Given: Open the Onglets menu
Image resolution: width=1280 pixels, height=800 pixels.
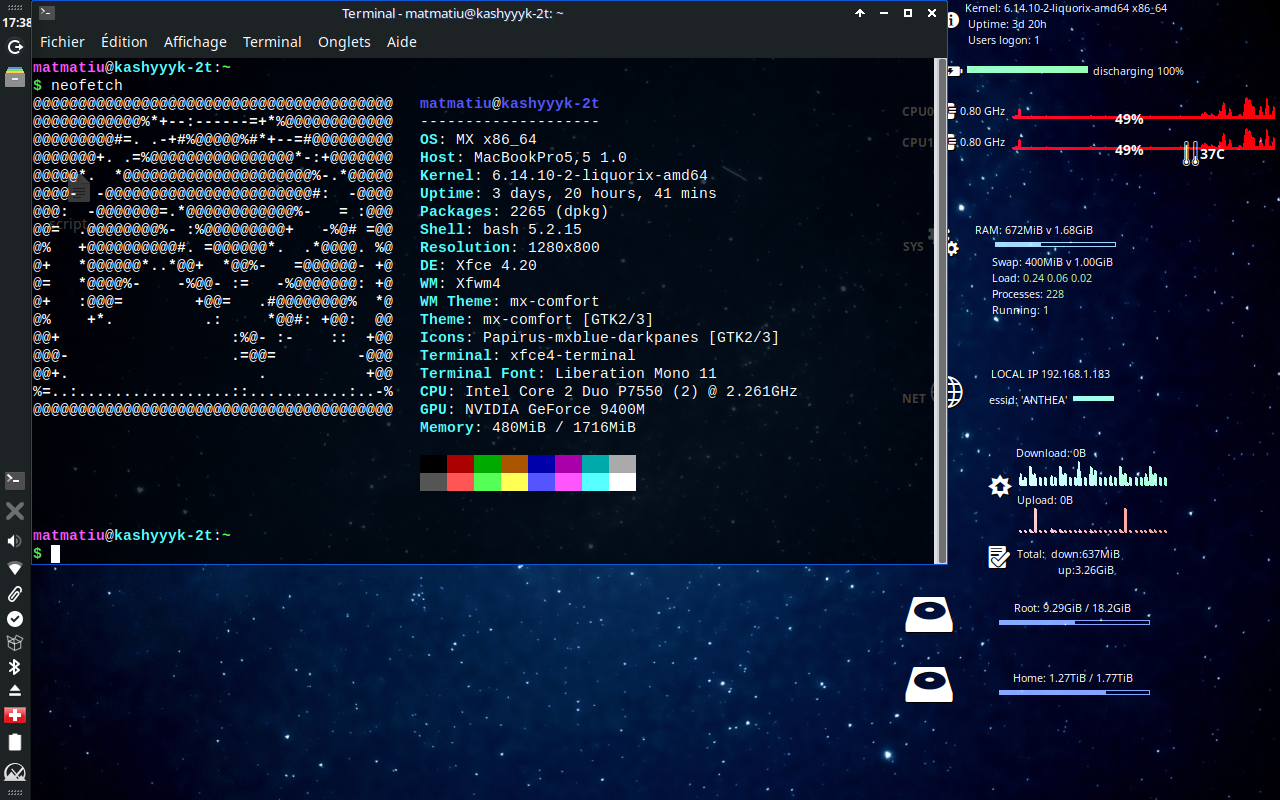Looking at the screenshot, I should tap(344, 42).
